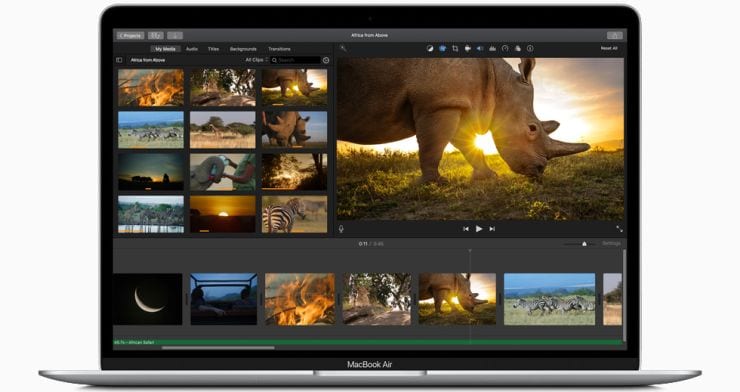Click the 0:11 playhead time readout
The height and width of the screenshot is (392, 740).
point(362,244)
